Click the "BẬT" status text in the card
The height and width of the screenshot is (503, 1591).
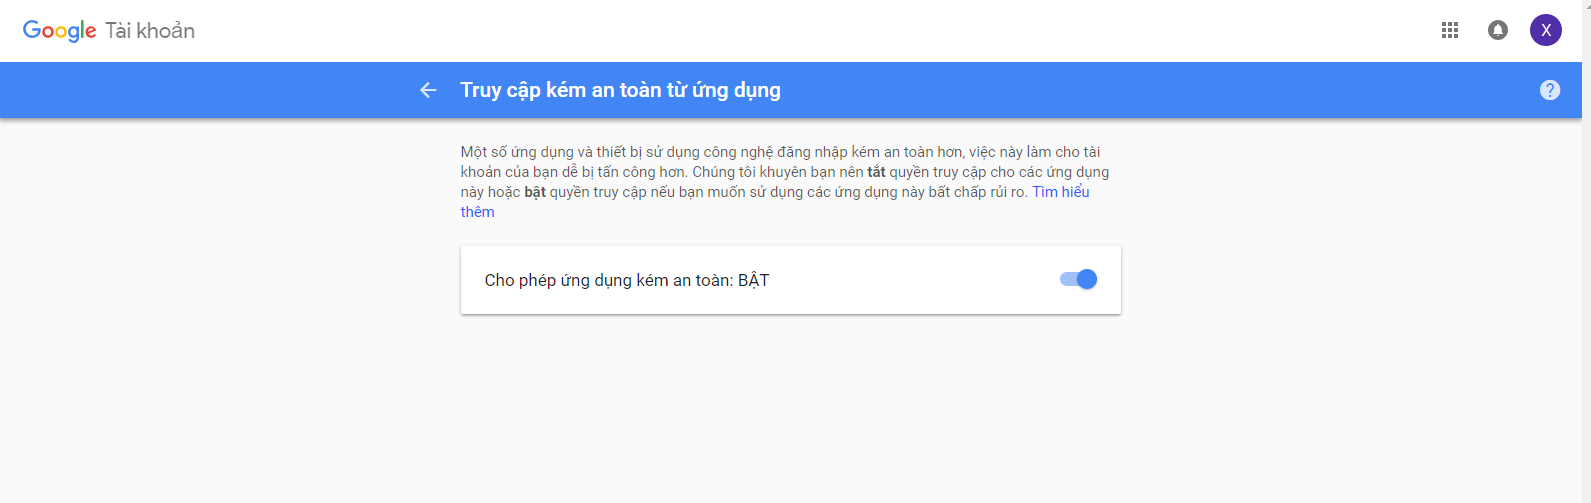(x=753, y=281)
